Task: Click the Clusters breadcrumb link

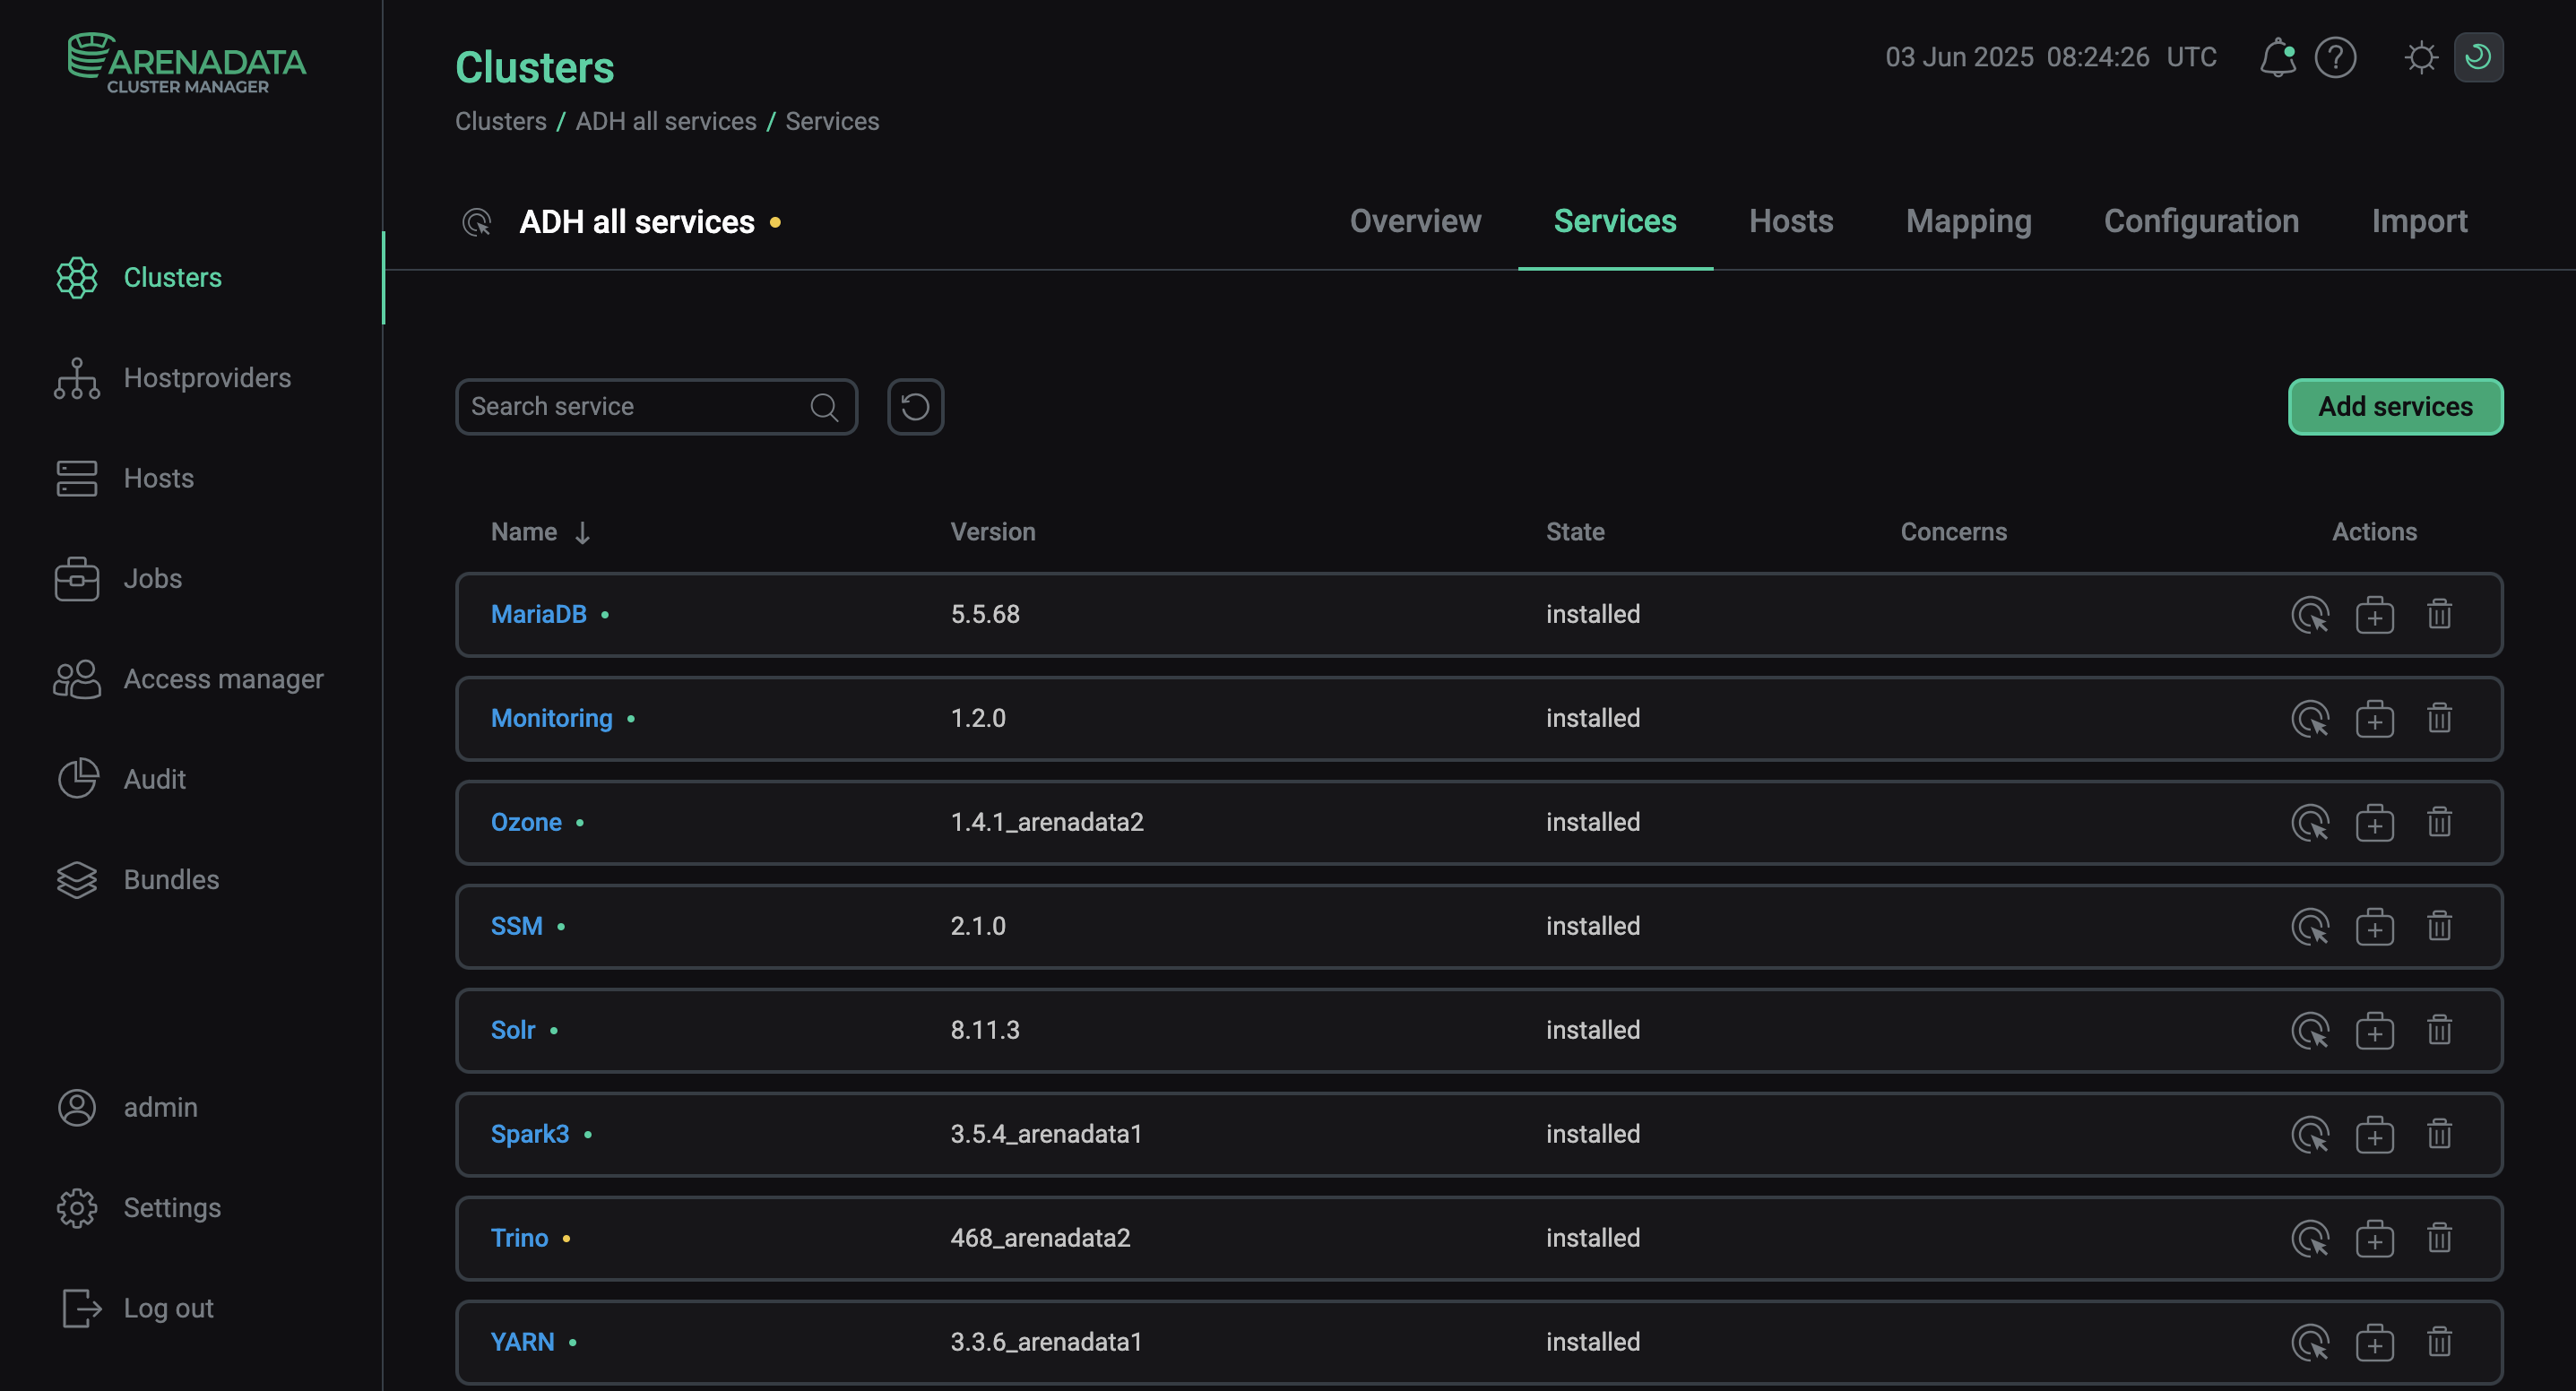Action: tap(500, 121)
